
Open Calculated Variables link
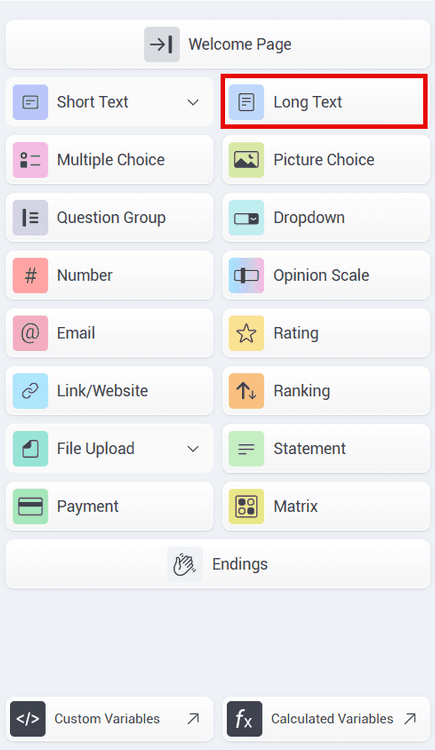tap(326, 718)
